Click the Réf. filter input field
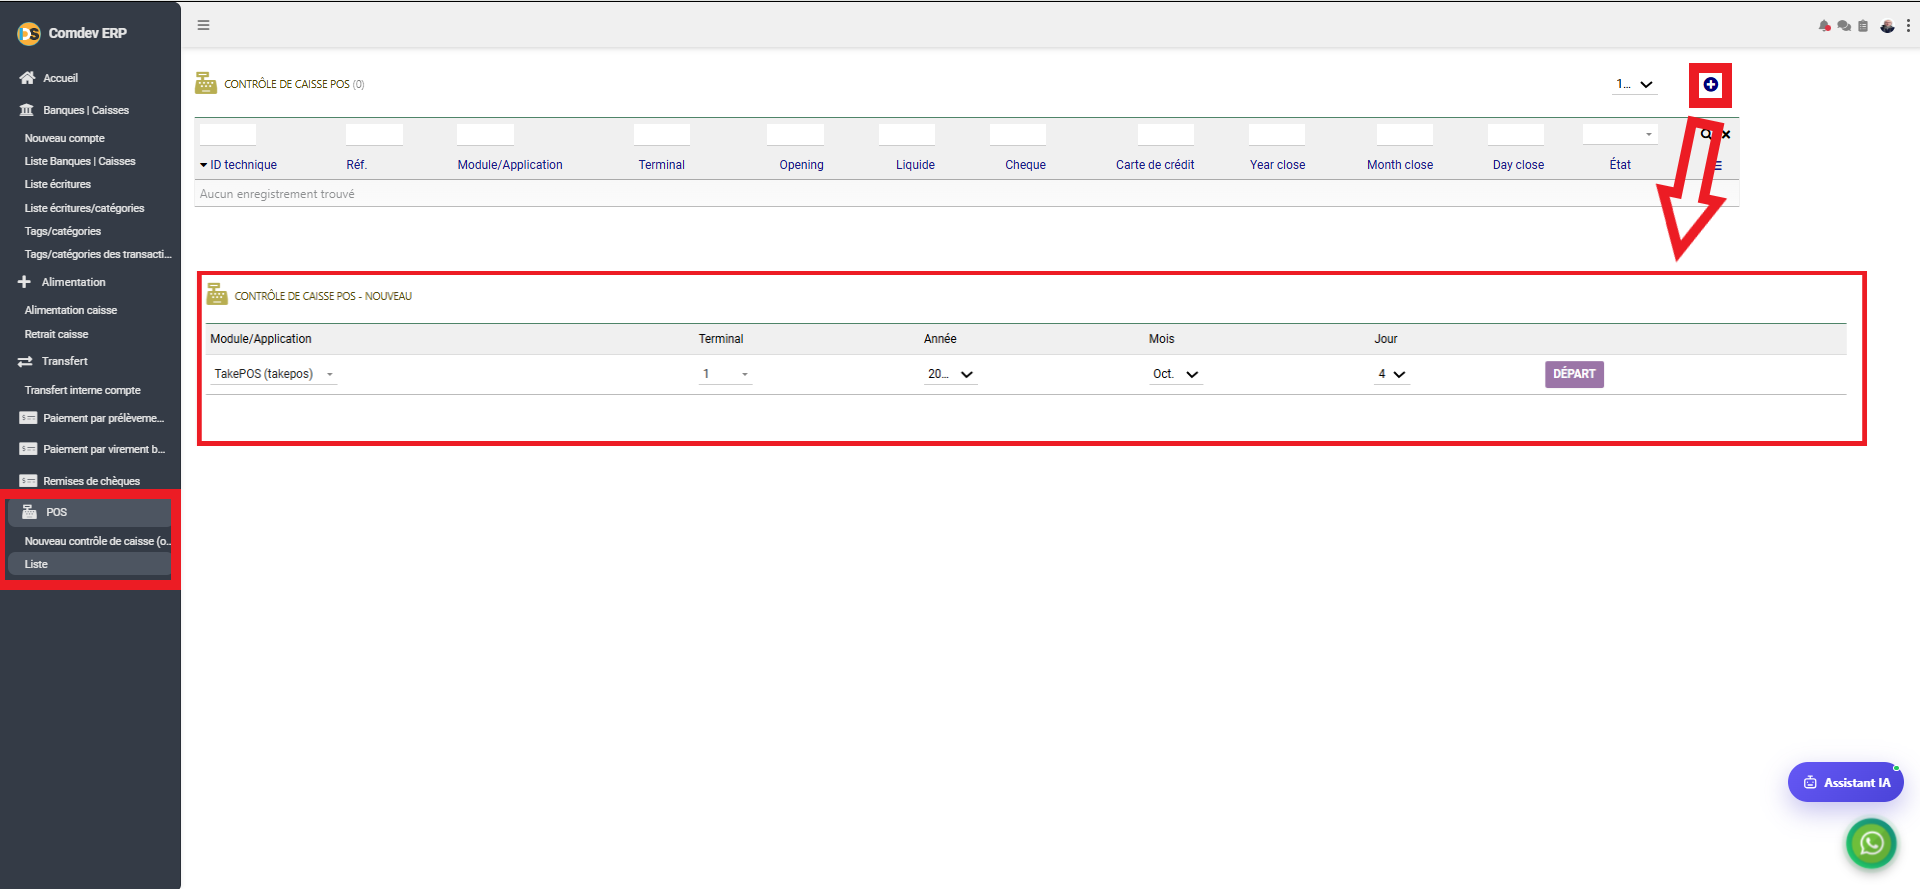 [x=374, y=134]
